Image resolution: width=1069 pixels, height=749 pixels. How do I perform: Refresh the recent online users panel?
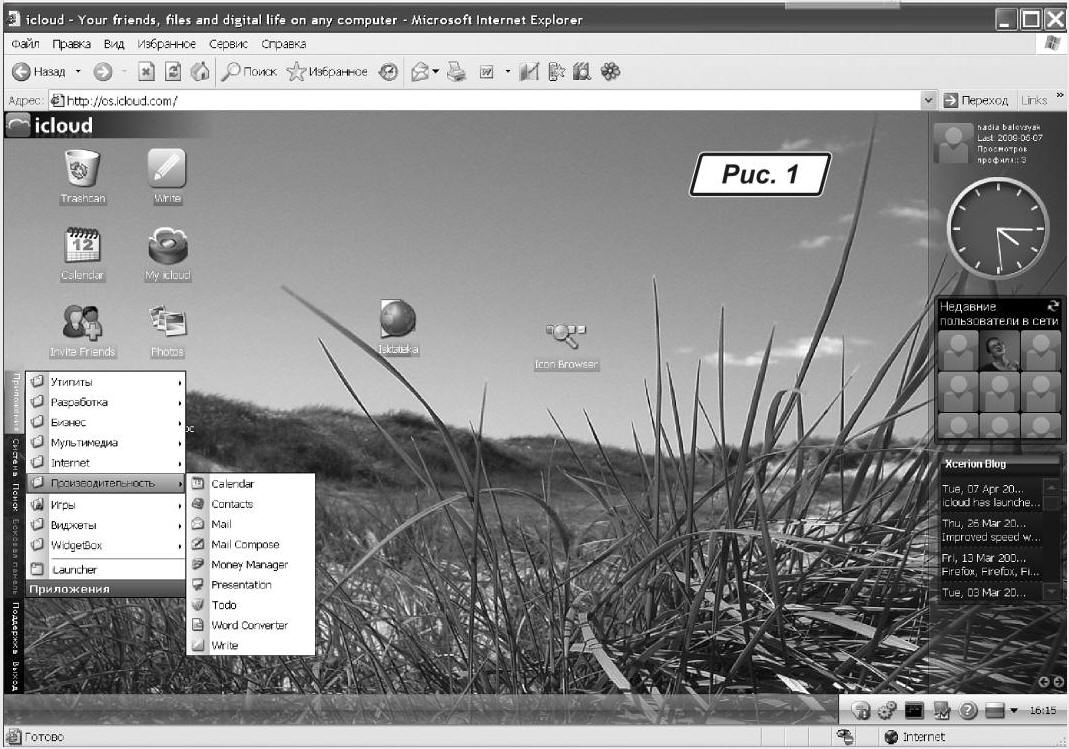click(1051, 306)
